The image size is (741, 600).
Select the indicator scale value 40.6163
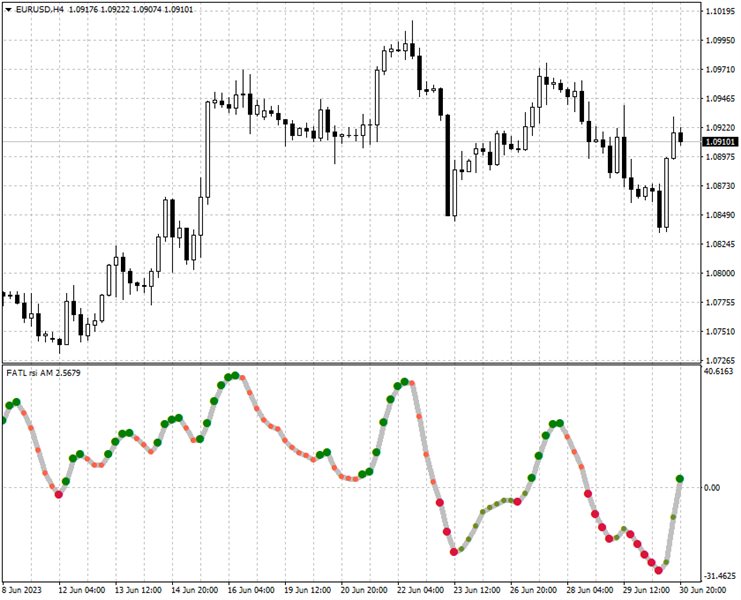tap(718, 372)
